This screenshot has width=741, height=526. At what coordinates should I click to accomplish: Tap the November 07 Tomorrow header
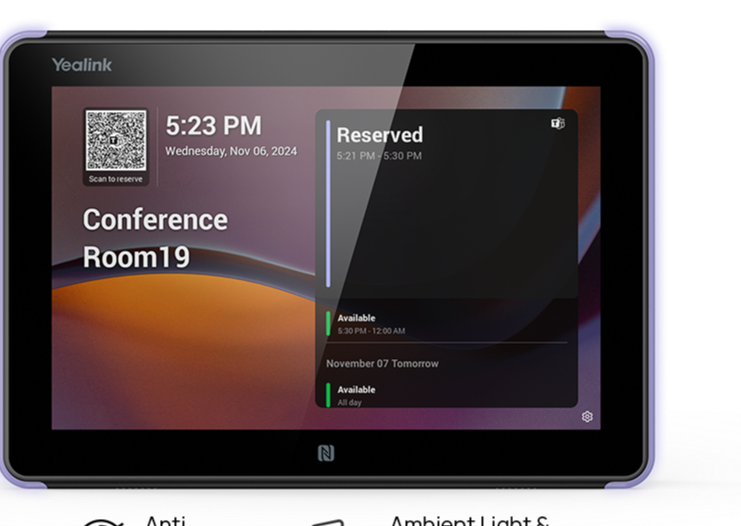pyautogui.click(x=382, y=364)
